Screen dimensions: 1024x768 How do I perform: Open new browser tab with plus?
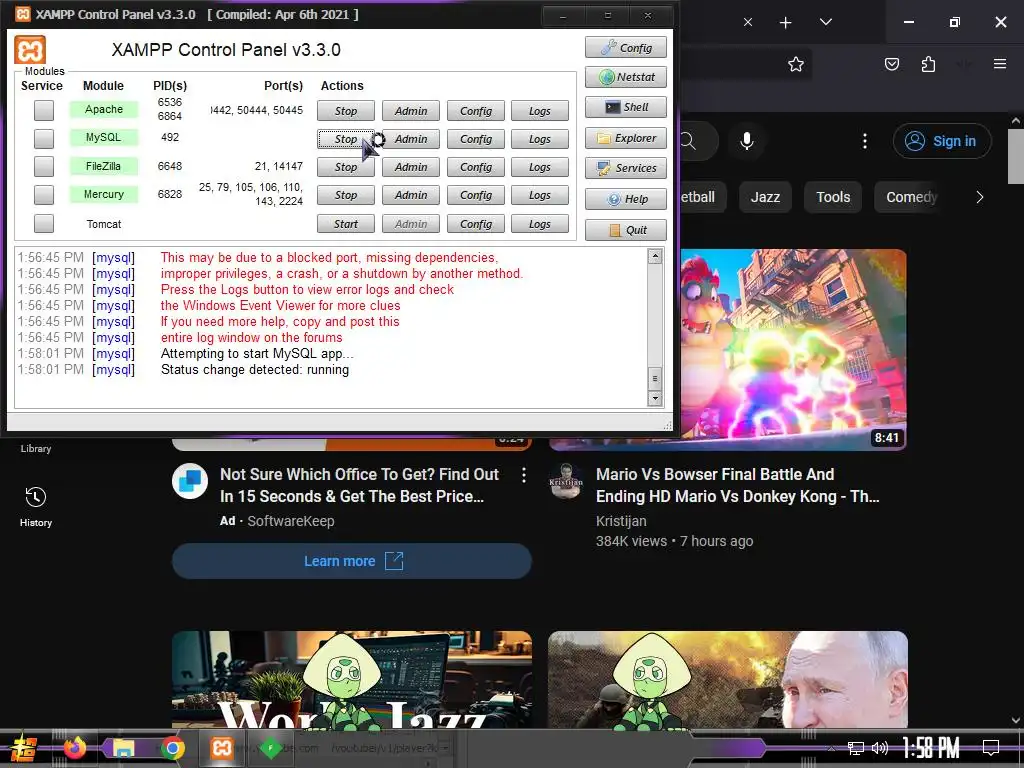tap(786, 23)
